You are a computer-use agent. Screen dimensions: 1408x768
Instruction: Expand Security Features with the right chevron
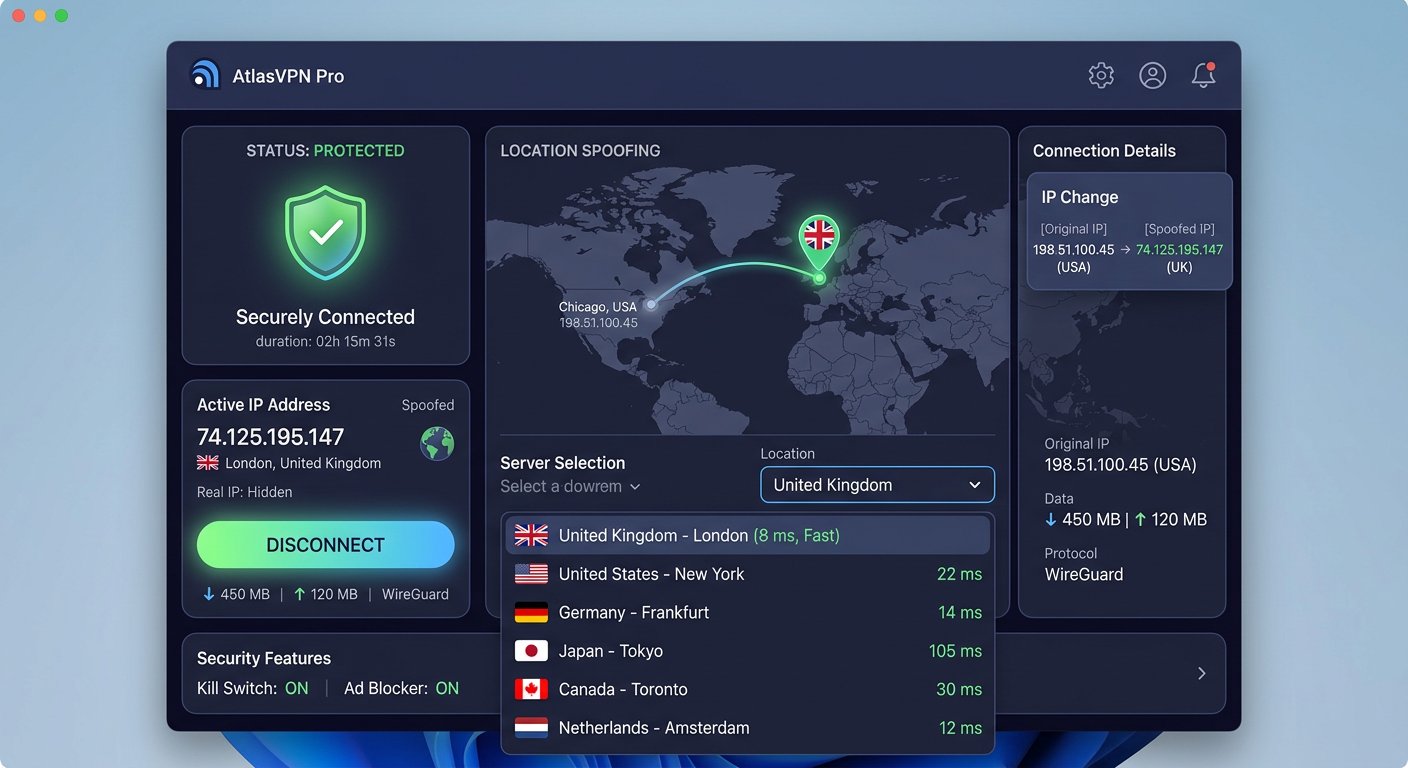click(1202, 673)
